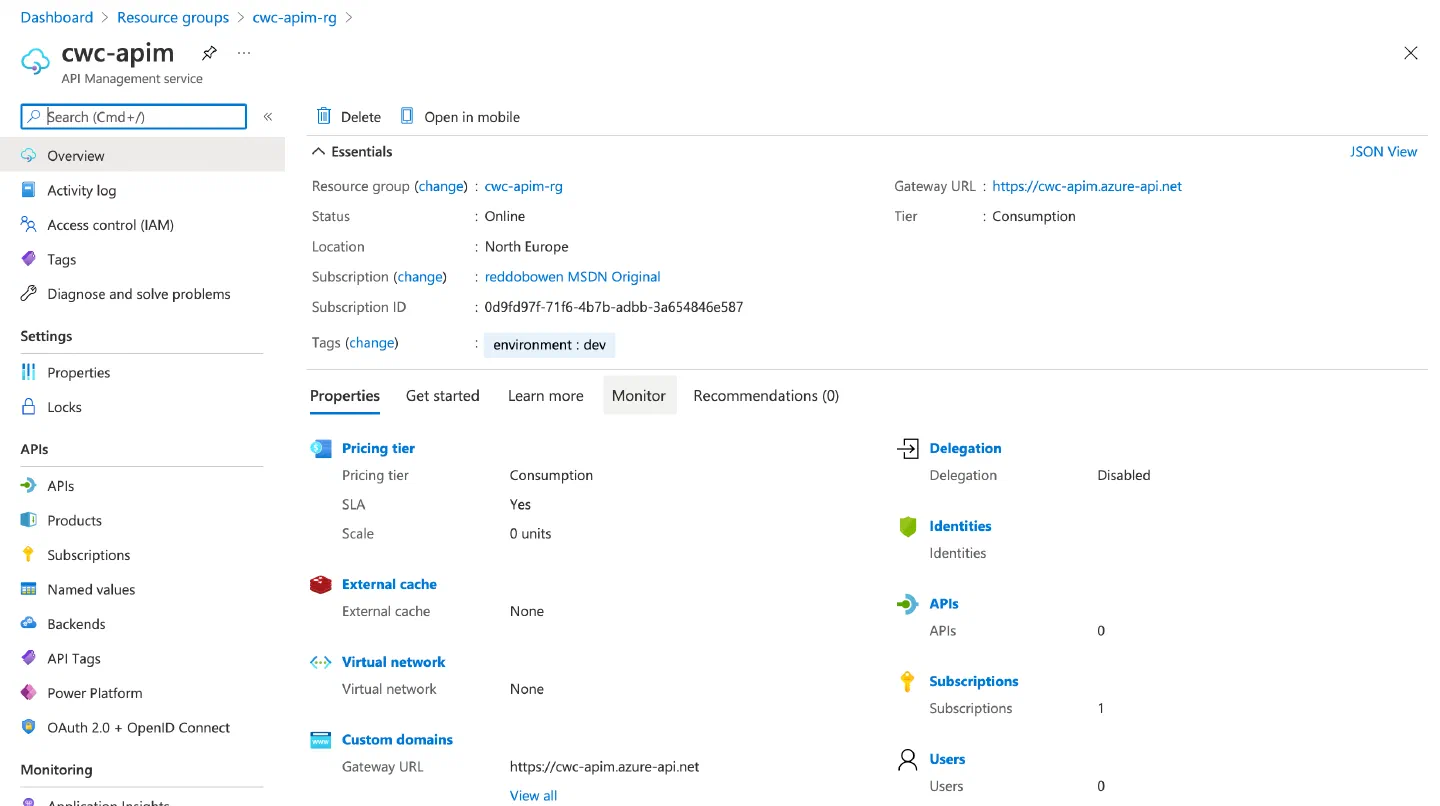Click the Subscription ID value text
The height and width of the screenshot is (806, 1440).
point(614,307)
